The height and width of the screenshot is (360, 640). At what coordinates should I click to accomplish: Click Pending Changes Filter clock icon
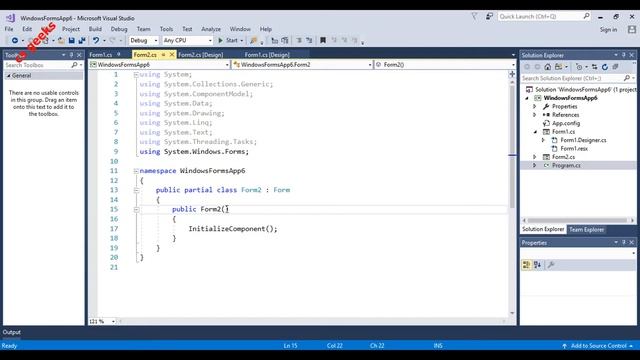tap(579, 67)
